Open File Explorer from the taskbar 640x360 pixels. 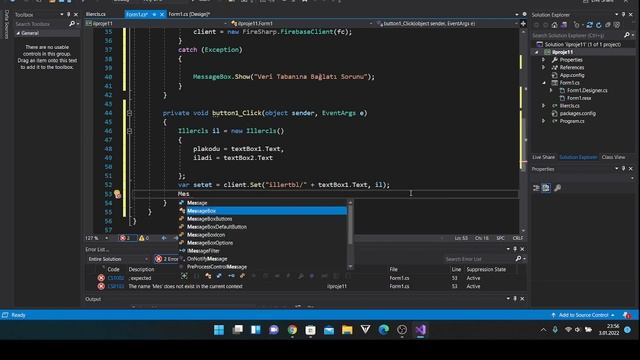[x=347, y=330]
